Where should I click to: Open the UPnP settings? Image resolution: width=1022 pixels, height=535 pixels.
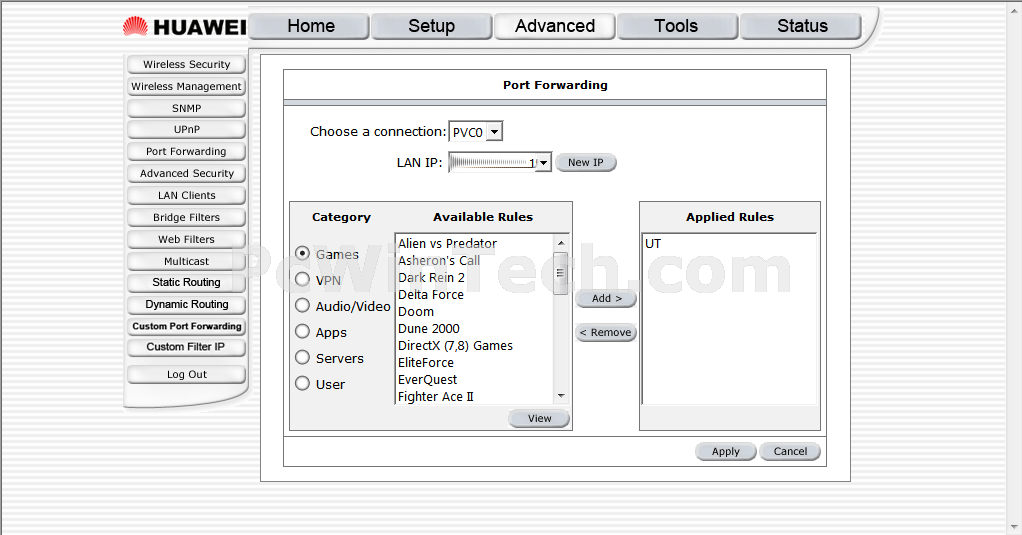pyautogui.click(x=186, y=130)
